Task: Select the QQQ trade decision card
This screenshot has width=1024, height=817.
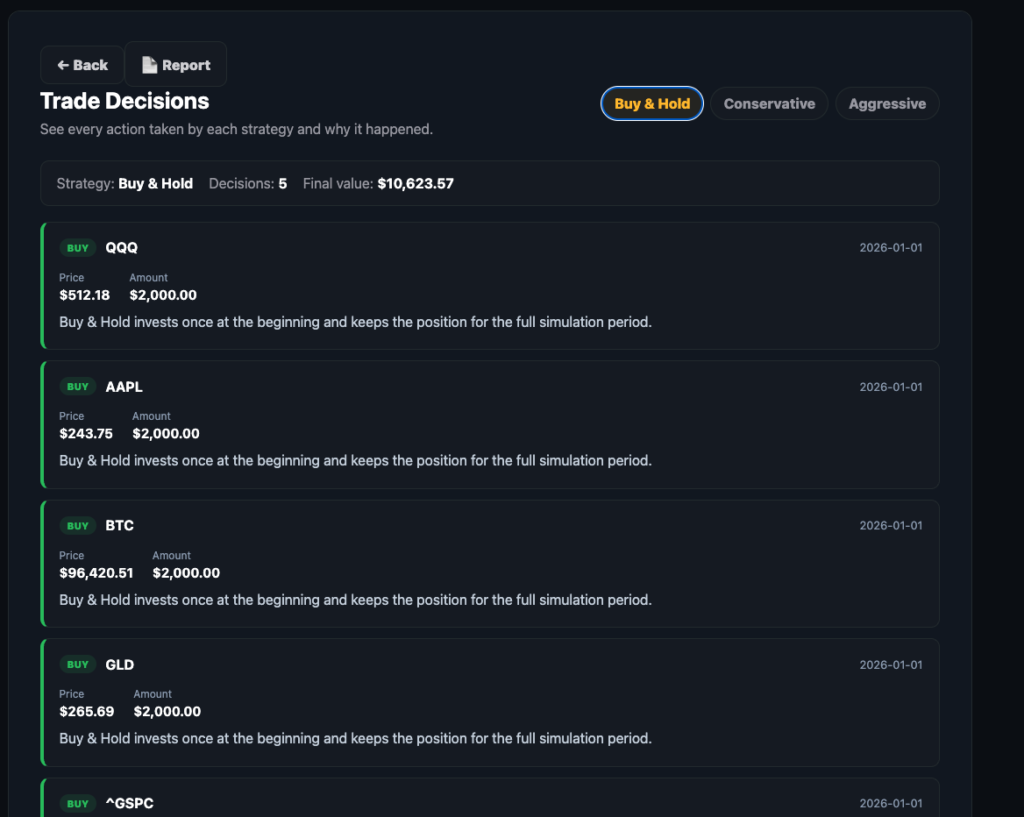Action: 490,285
